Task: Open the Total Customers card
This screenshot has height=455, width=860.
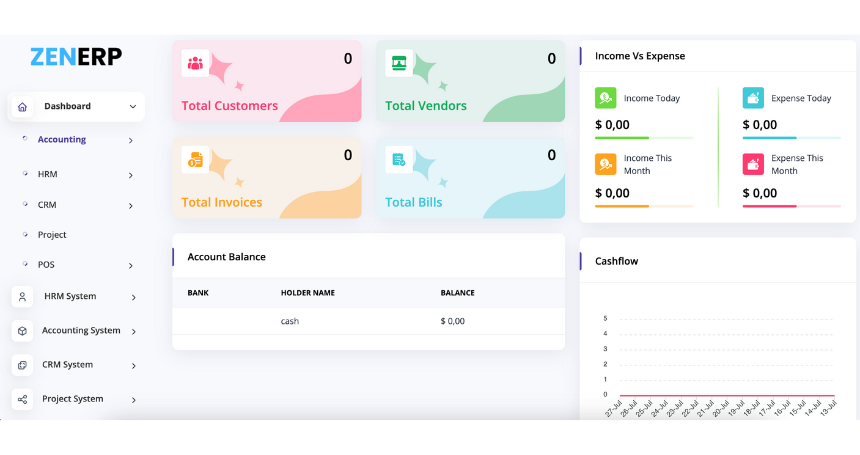Action: point(267,81)
